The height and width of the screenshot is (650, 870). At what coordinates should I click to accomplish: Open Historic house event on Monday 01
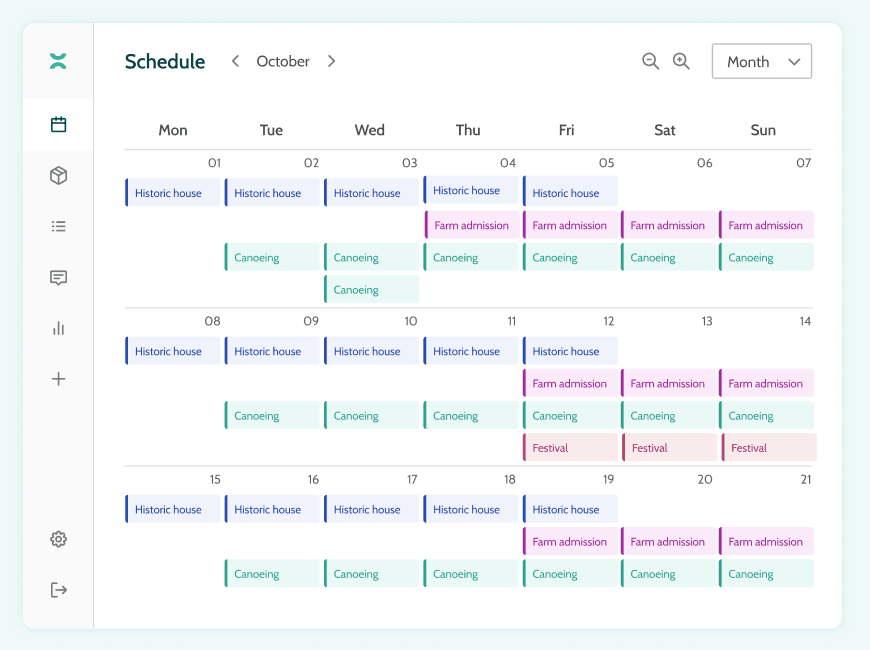(x=173, y=193)
